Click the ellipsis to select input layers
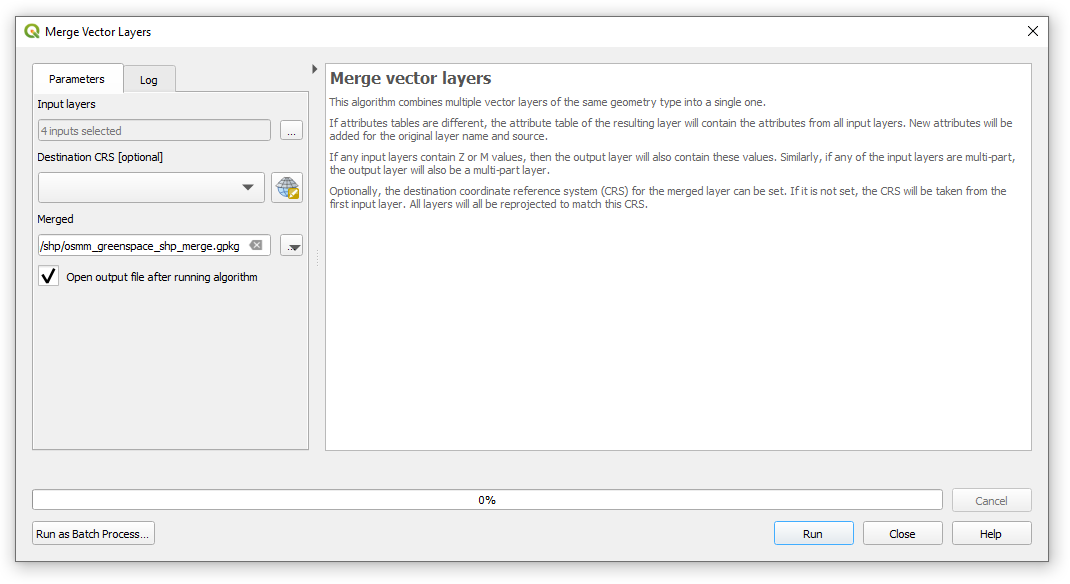The width and height of the screenshot is (1070, 584). tap(291, 130)
